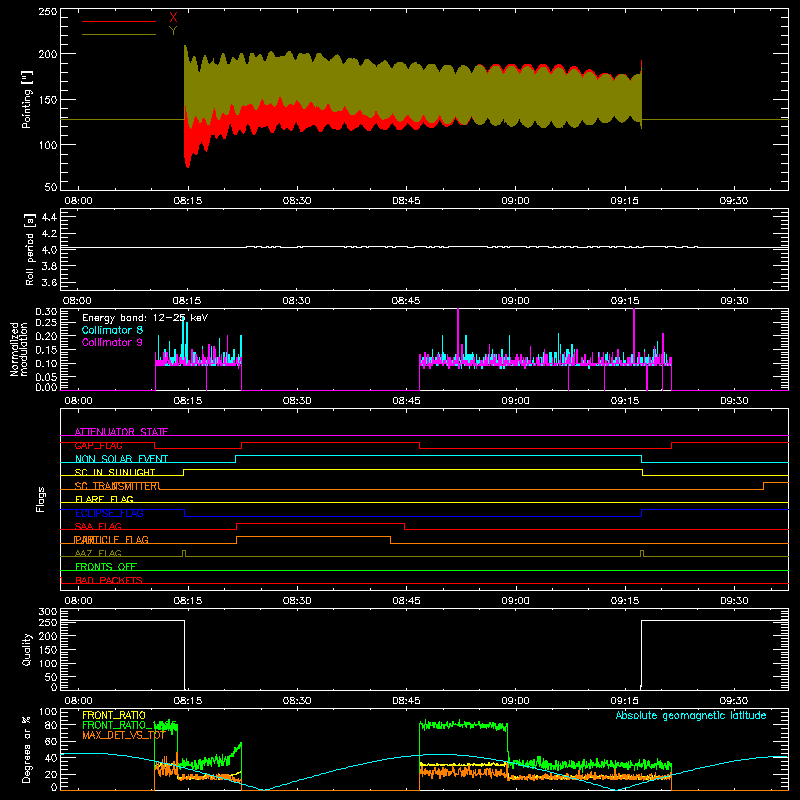Click the 0.00 modulation axis tick
The width and height of the screenshot is (800, 800).
[x=46, y=387]
